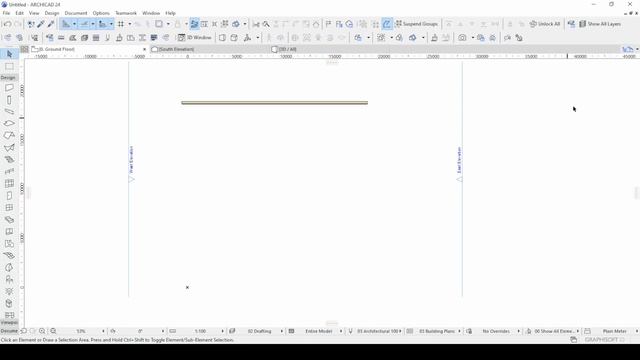
Task: Open the File menu
Action: pos(6,13)
